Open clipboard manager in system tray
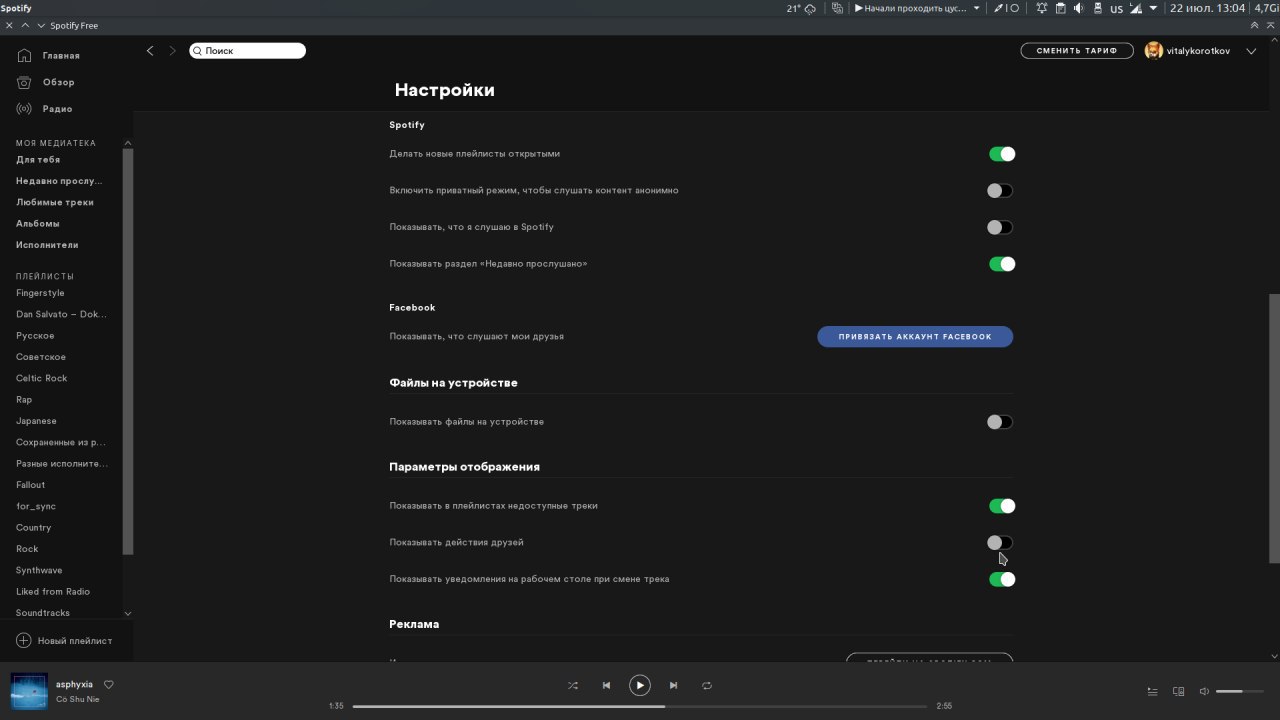This screenshot has height=720, width=1280. coord(1060,8)
